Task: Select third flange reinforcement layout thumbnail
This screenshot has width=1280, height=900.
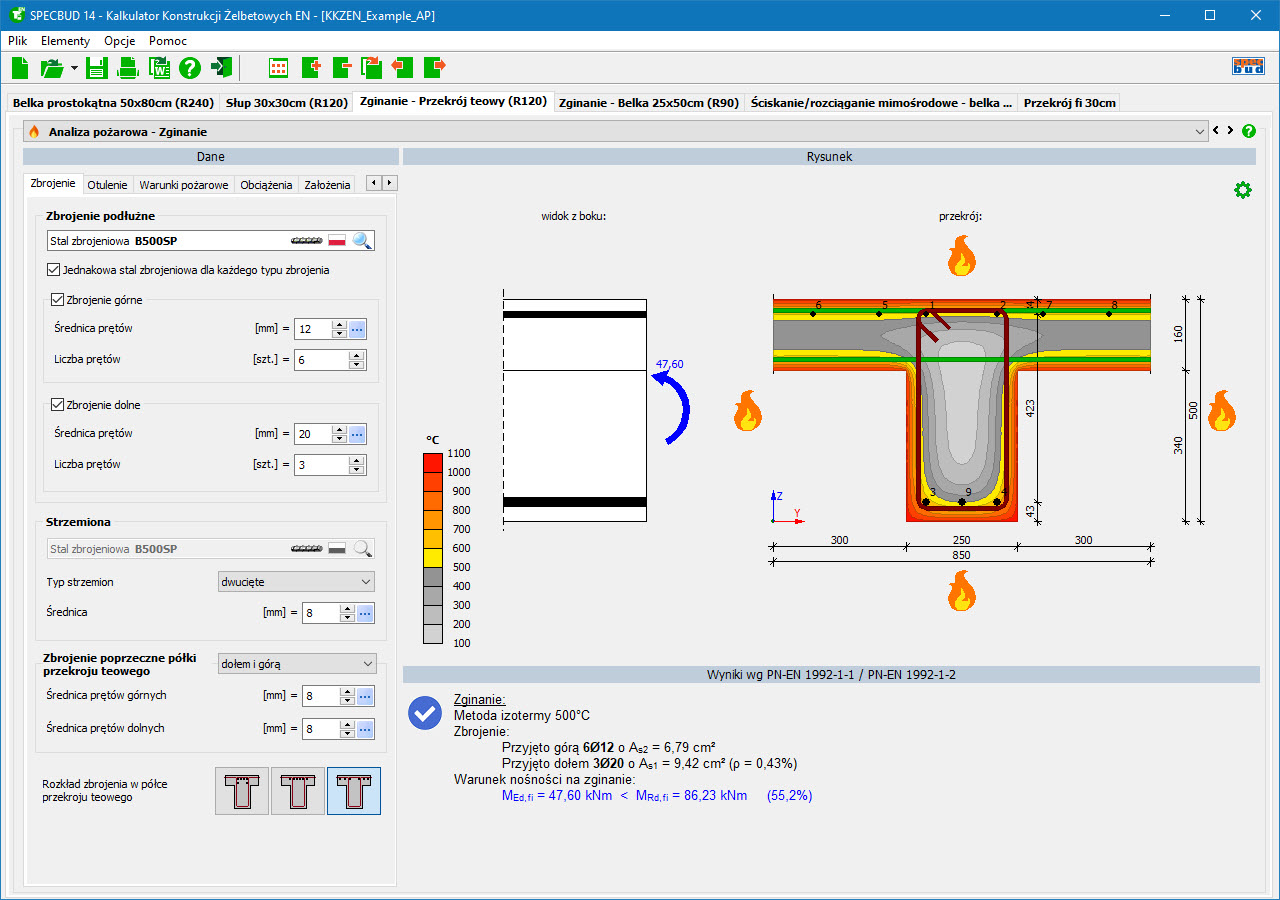Action: 353,791
